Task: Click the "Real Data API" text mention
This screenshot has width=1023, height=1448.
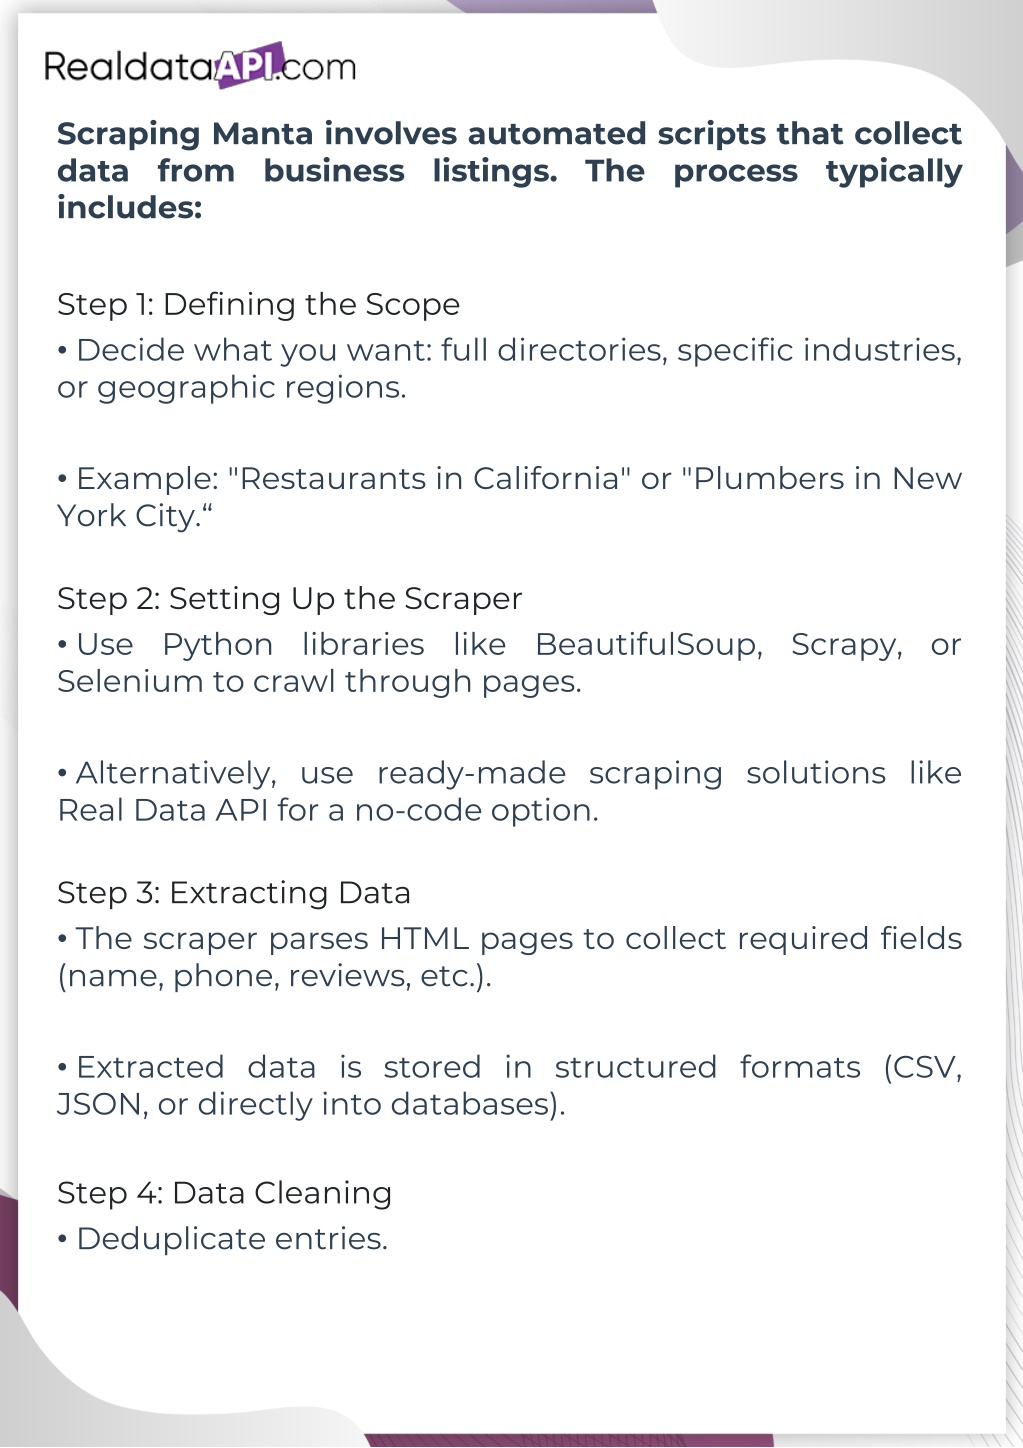Action: coord(163,810)
